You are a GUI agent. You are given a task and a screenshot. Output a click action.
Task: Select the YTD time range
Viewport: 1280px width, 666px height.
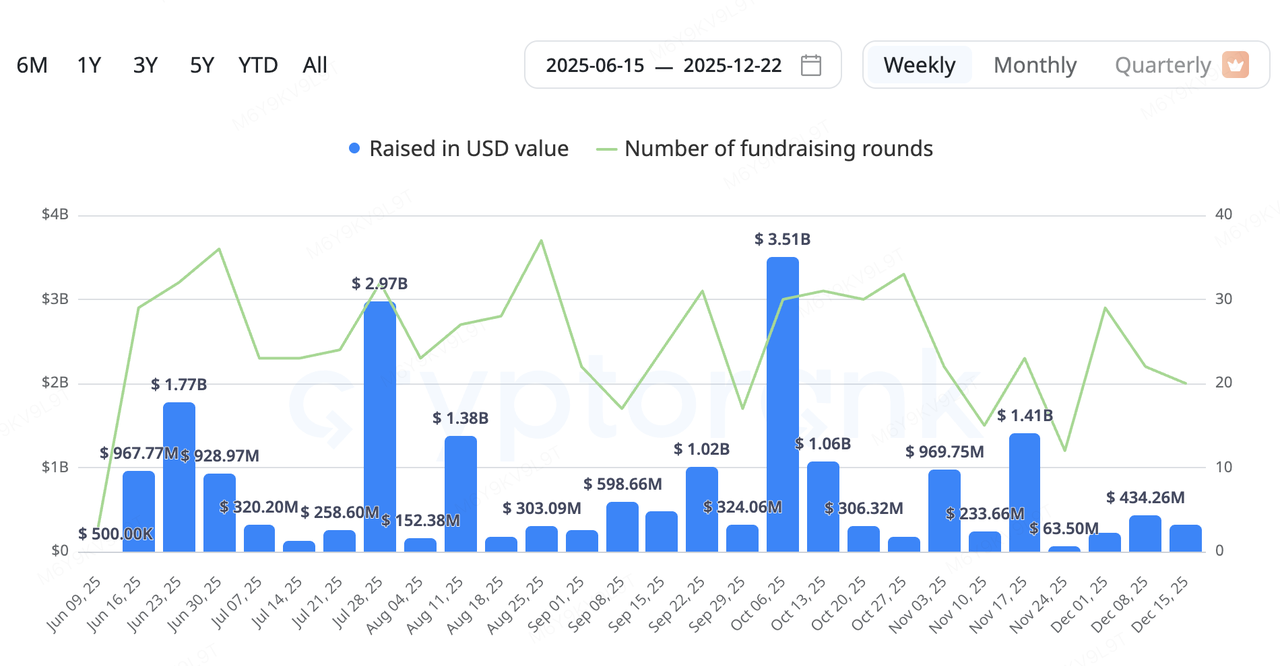(x=258, y=65)
